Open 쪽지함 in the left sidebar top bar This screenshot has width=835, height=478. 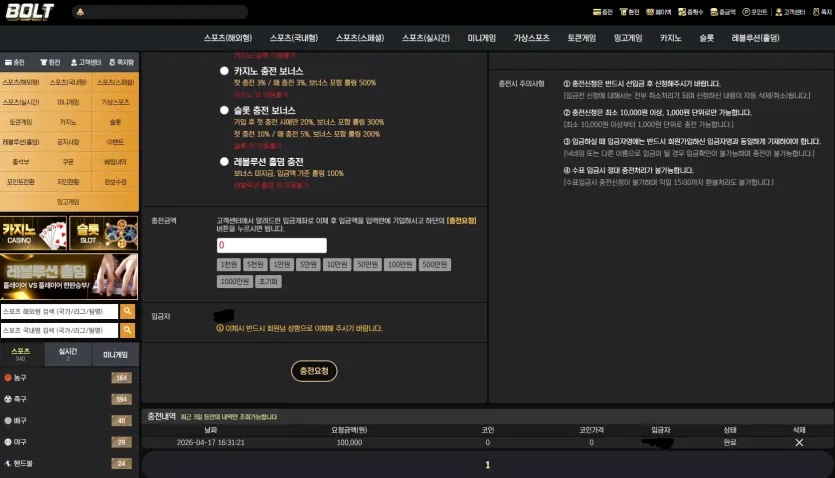pos(121,62)
